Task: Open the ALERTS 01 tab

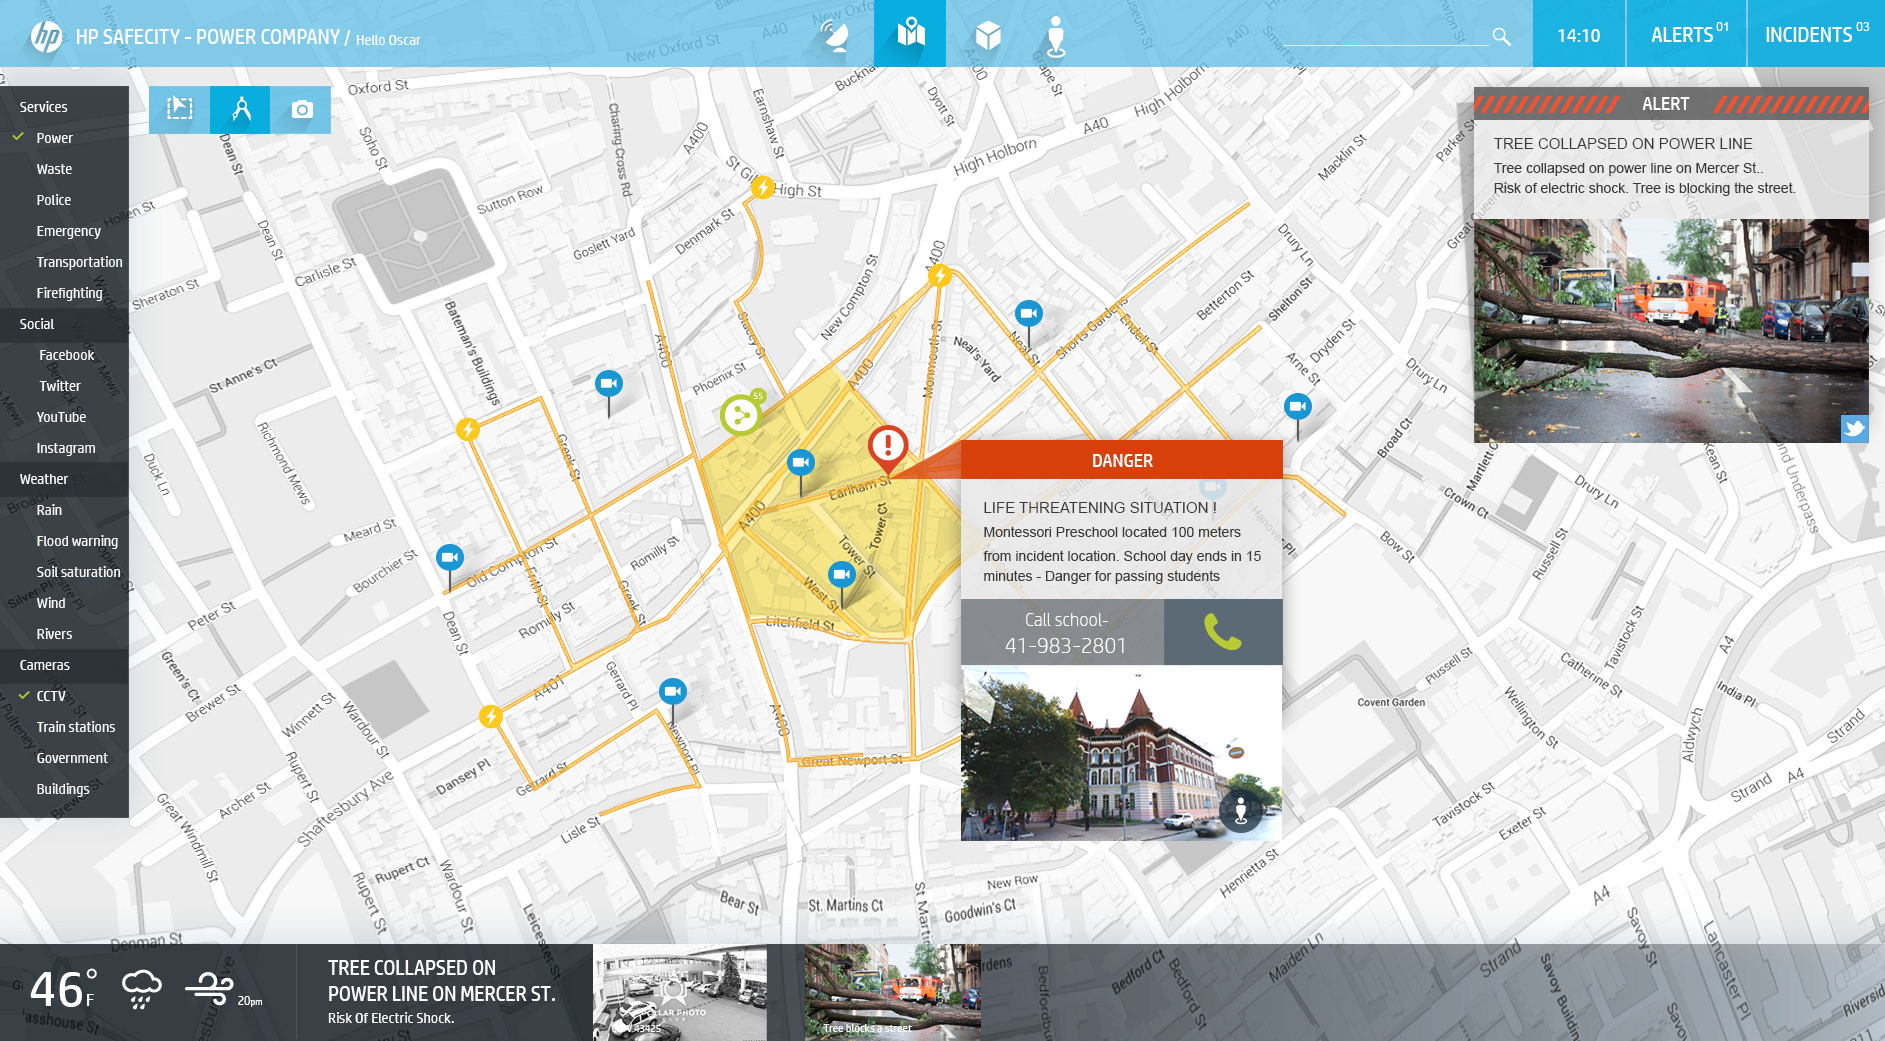Action: click(x=1689, y=34)
